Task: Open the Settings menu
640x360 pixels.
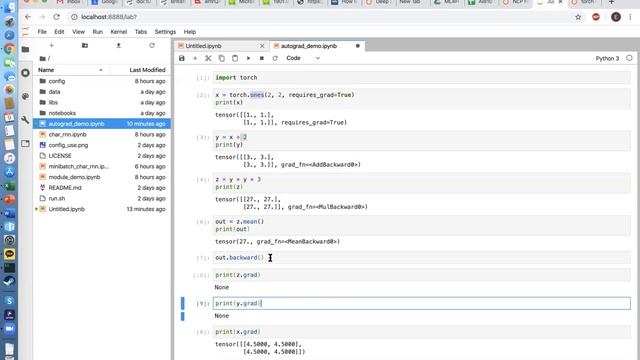Action: tap(165, 32)
